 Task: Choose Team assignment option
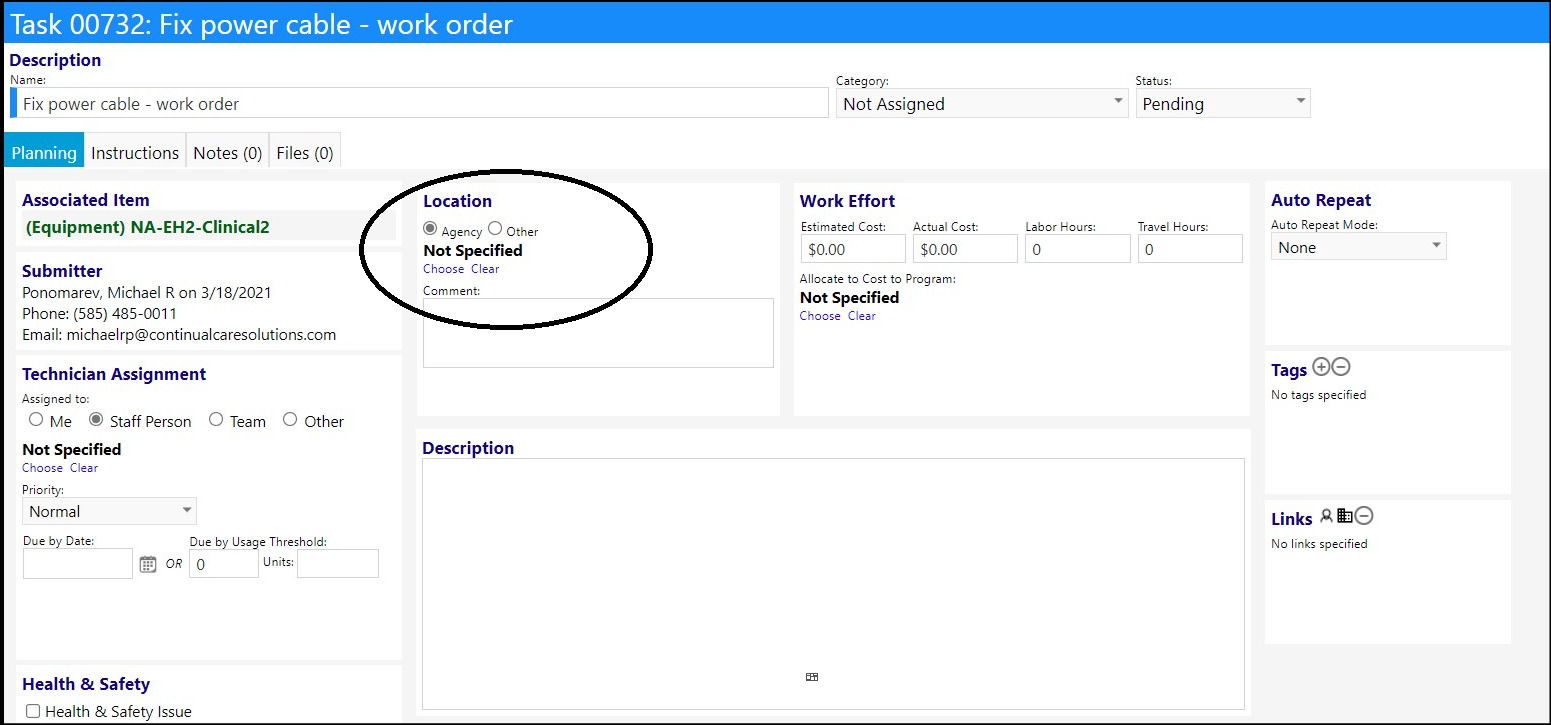(x=216, y=420)
